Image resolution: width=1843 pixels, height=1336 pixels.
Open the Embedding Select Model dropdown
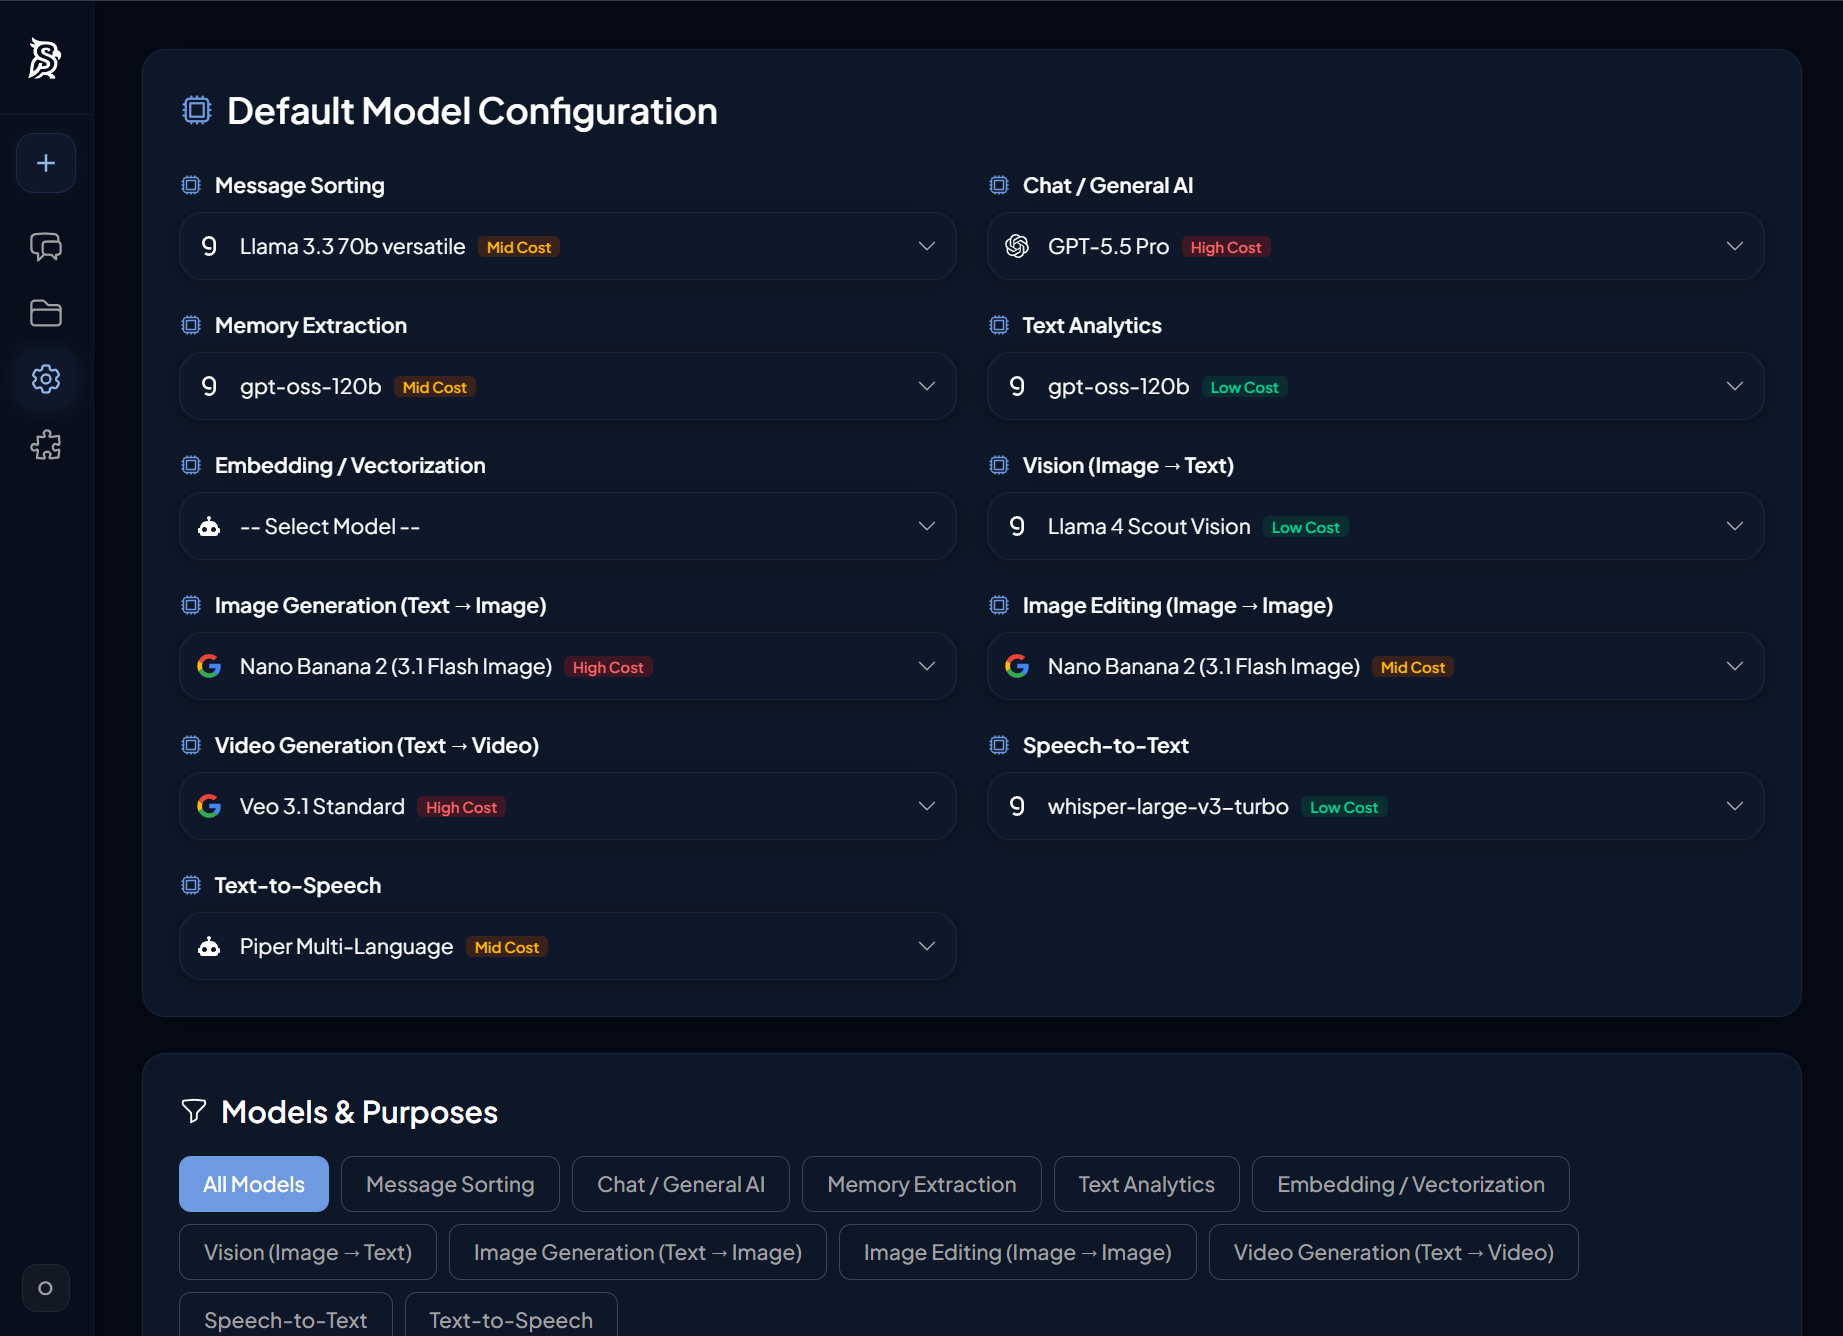click(x=568, y=526)
